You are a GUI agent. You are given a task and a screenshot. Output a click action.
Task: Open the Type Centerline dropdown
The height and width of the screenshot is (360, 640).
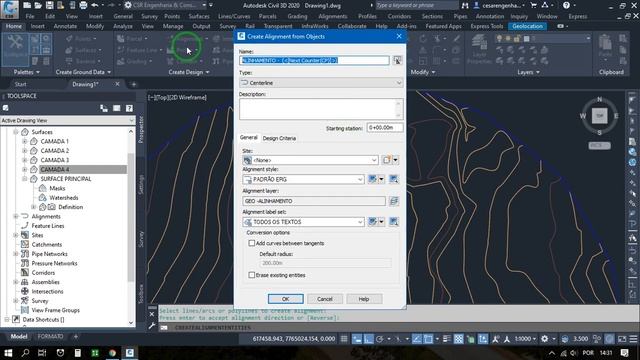[x=321, y=83]
